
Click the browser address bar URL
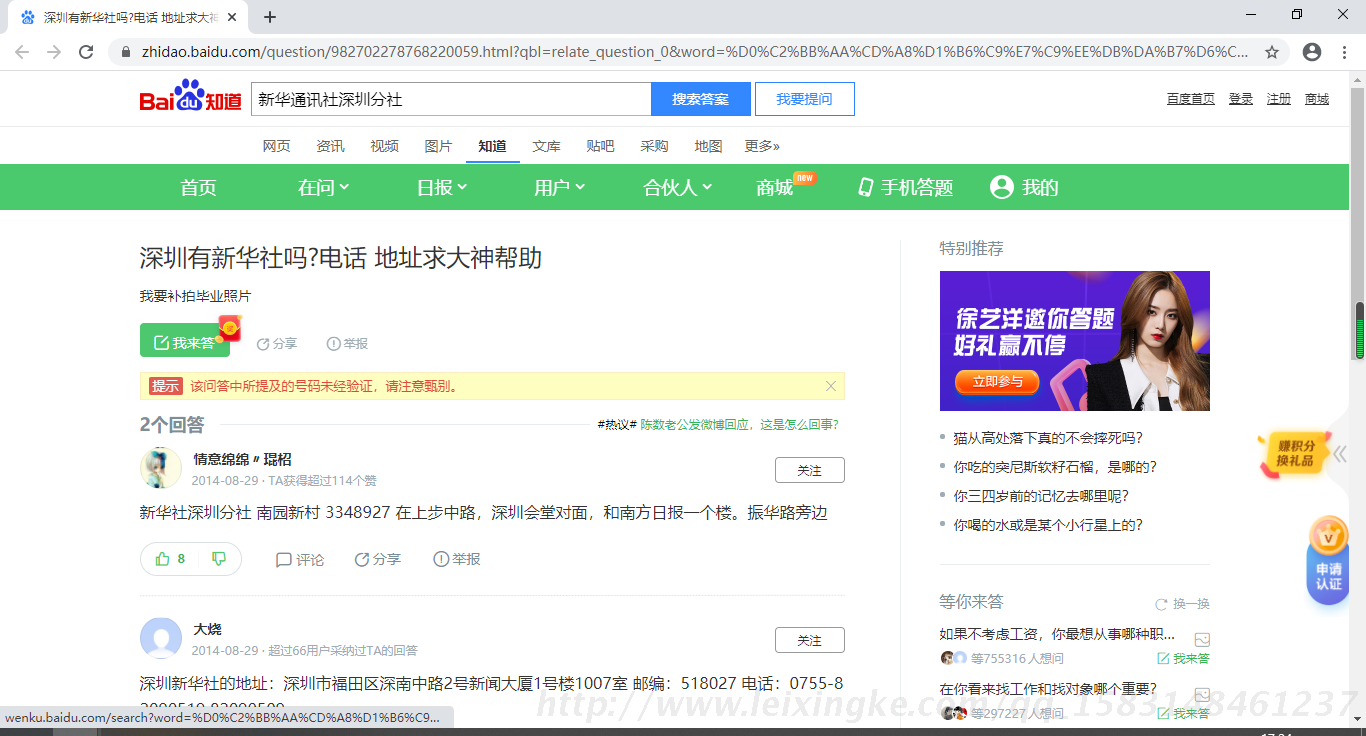click(x=694, y=52)
